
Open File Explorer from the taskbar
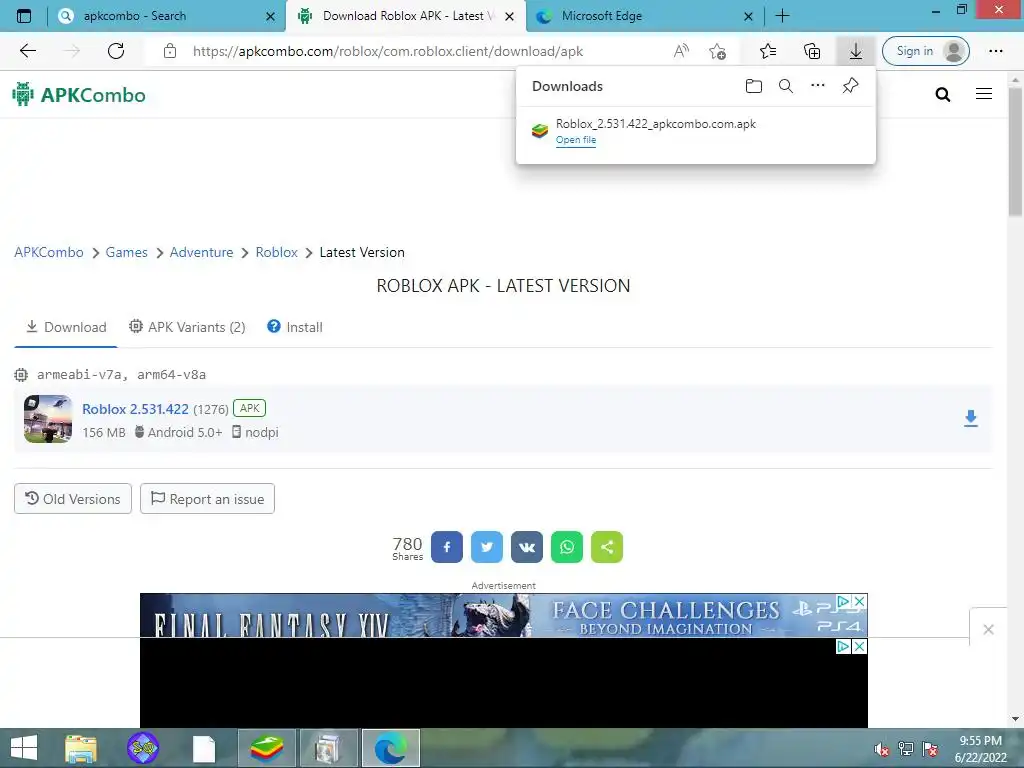[x=80, y=748]
